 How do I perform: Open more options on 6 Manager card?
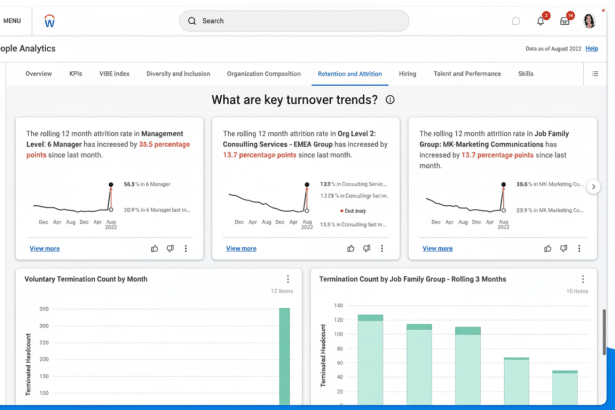pyautogui.click(x=186, y=248)
